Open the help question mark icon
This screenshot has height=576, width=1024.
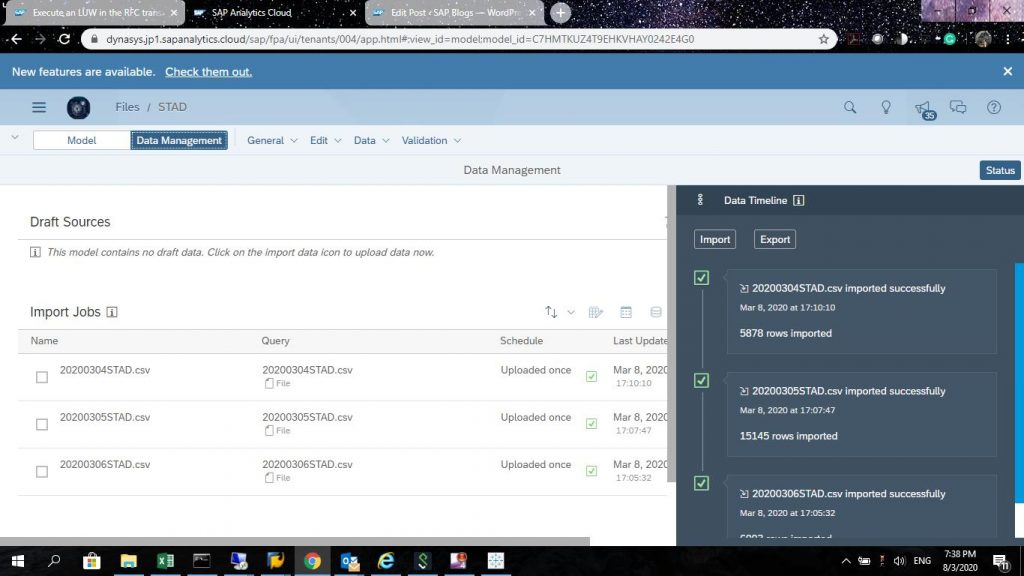[994, 107]
